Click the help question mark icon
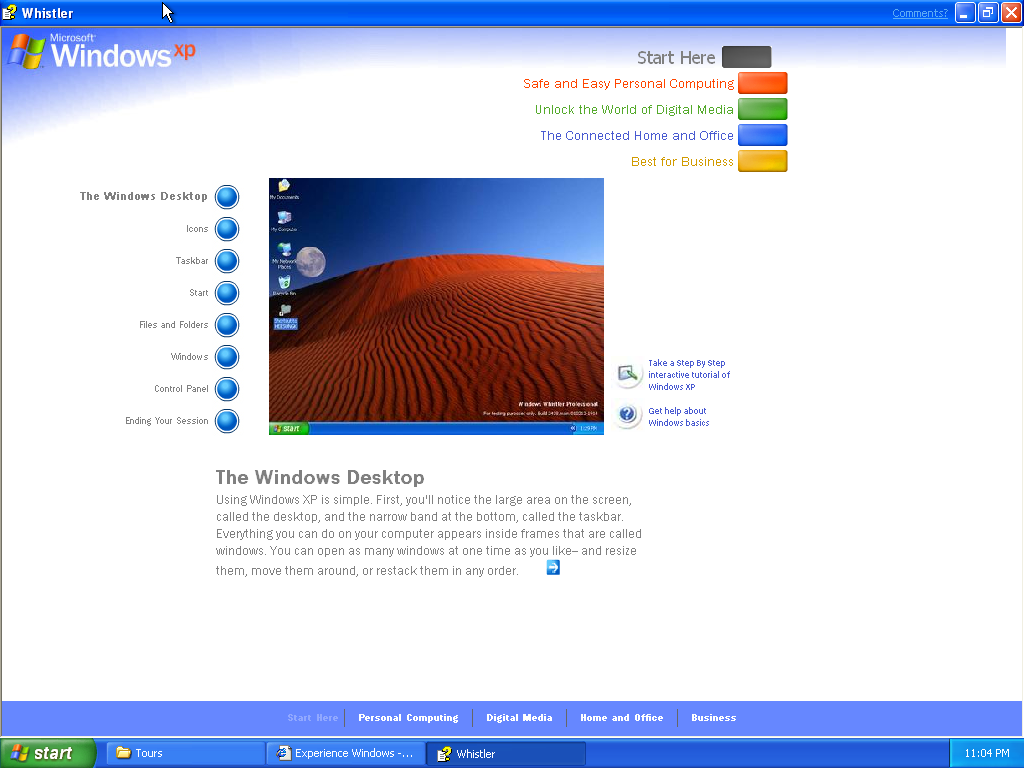The width and height of the screenshot is (1024, 768). pos(628,415)
